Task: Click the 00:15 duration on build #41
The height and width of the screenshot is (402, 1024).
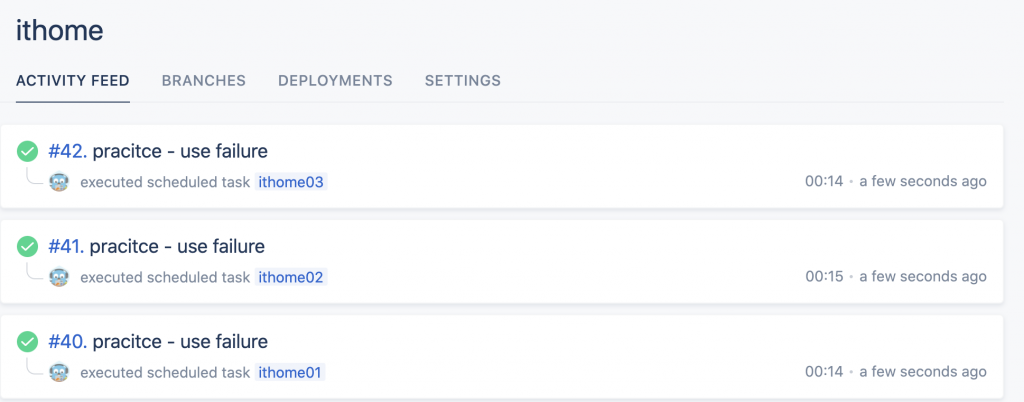Action: [824, 277]
